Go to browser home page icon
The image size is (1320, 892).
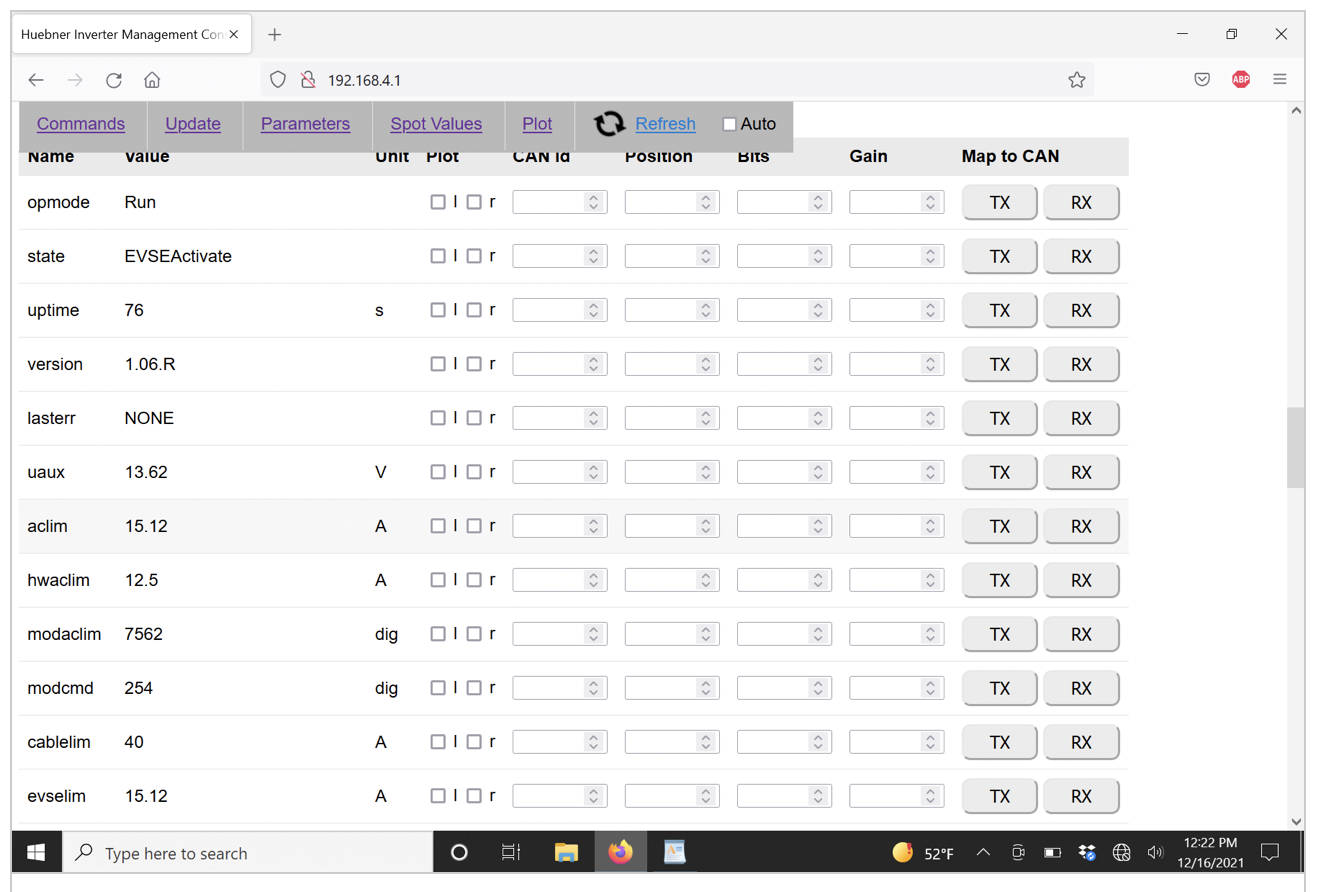tap(152, 80)
